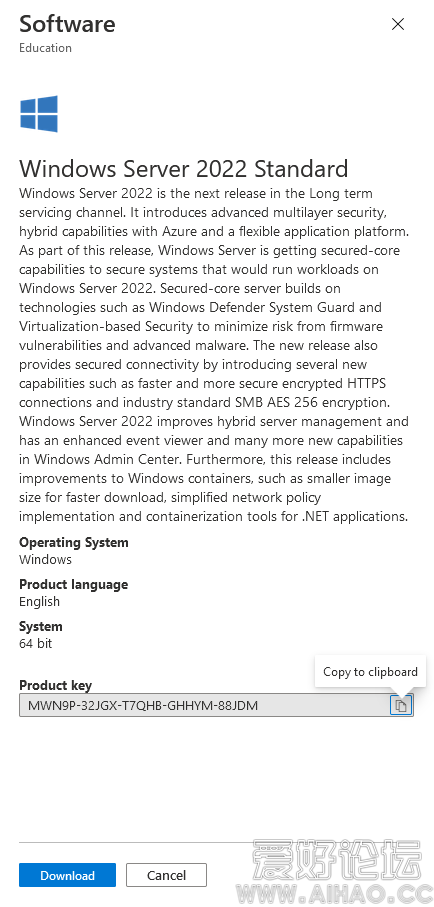
Task: Click the 'System' label
Action: [x=41, y=626]
